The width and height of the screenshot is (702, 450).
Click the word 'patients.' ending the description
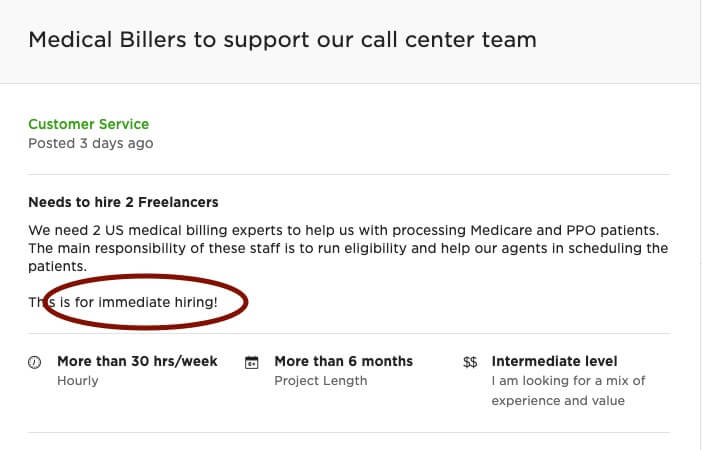pyautogui.click(x=57, y=266)
